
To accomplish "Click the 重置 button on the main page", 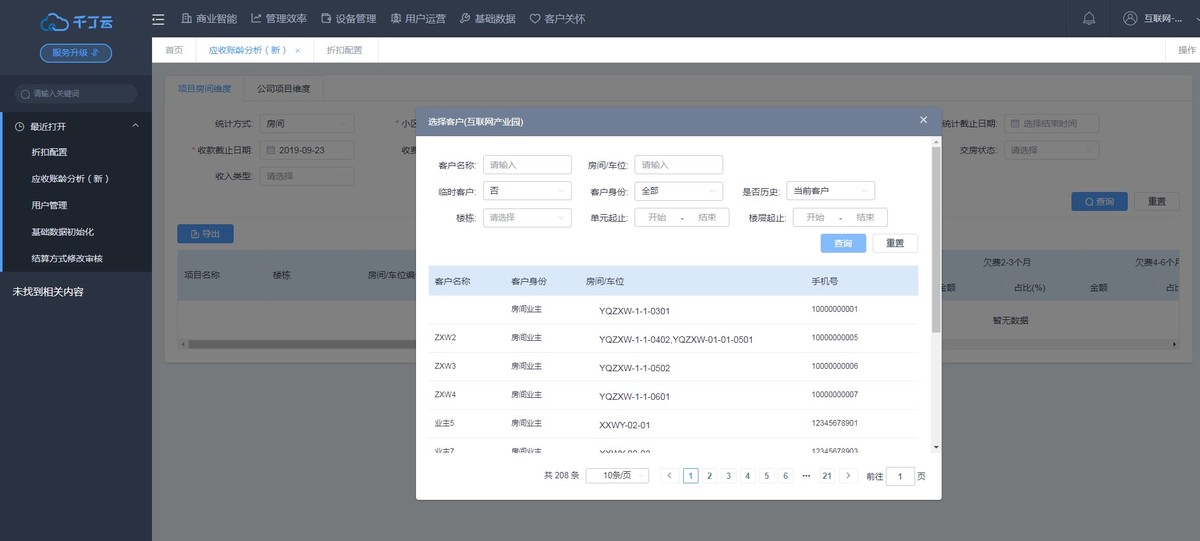I will [x=1156, y=201].
